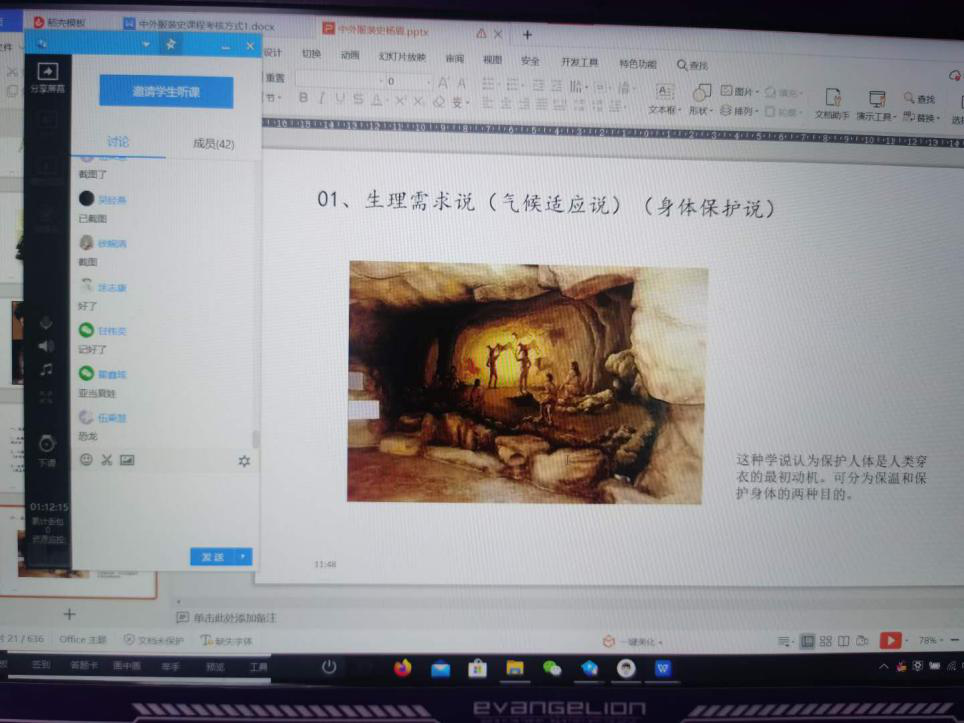Click the music note icon in sidebar

(46, 370)
